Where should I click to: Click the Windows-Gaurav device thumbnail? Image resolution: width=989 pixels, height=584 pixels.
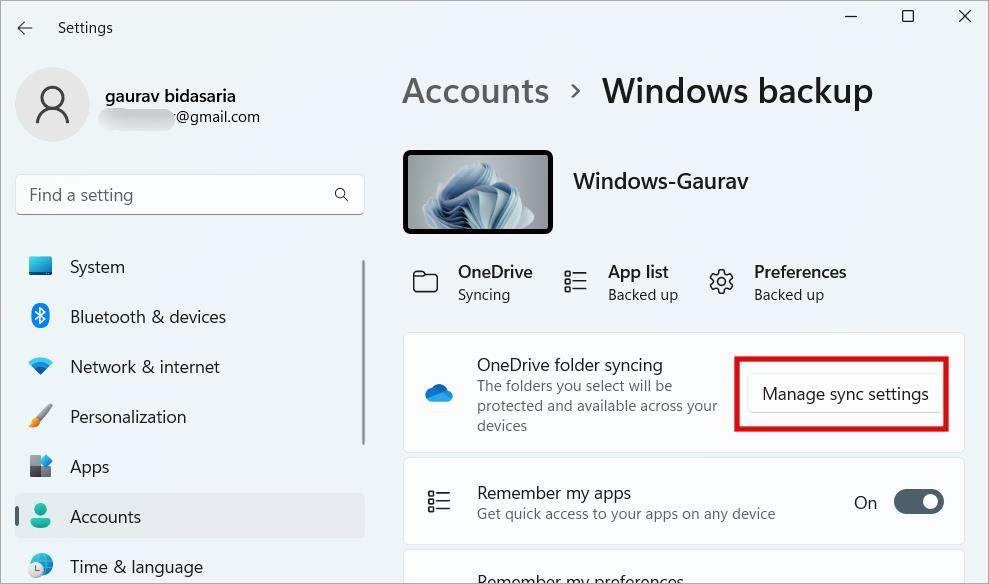pos(477,192)
